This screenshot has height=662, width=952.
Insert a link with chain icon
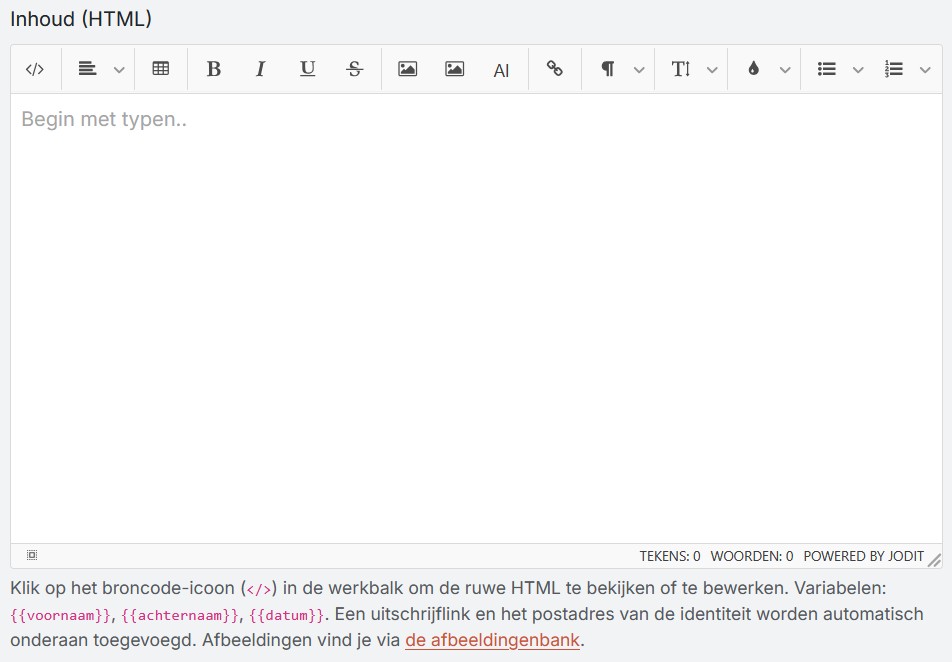554,69
